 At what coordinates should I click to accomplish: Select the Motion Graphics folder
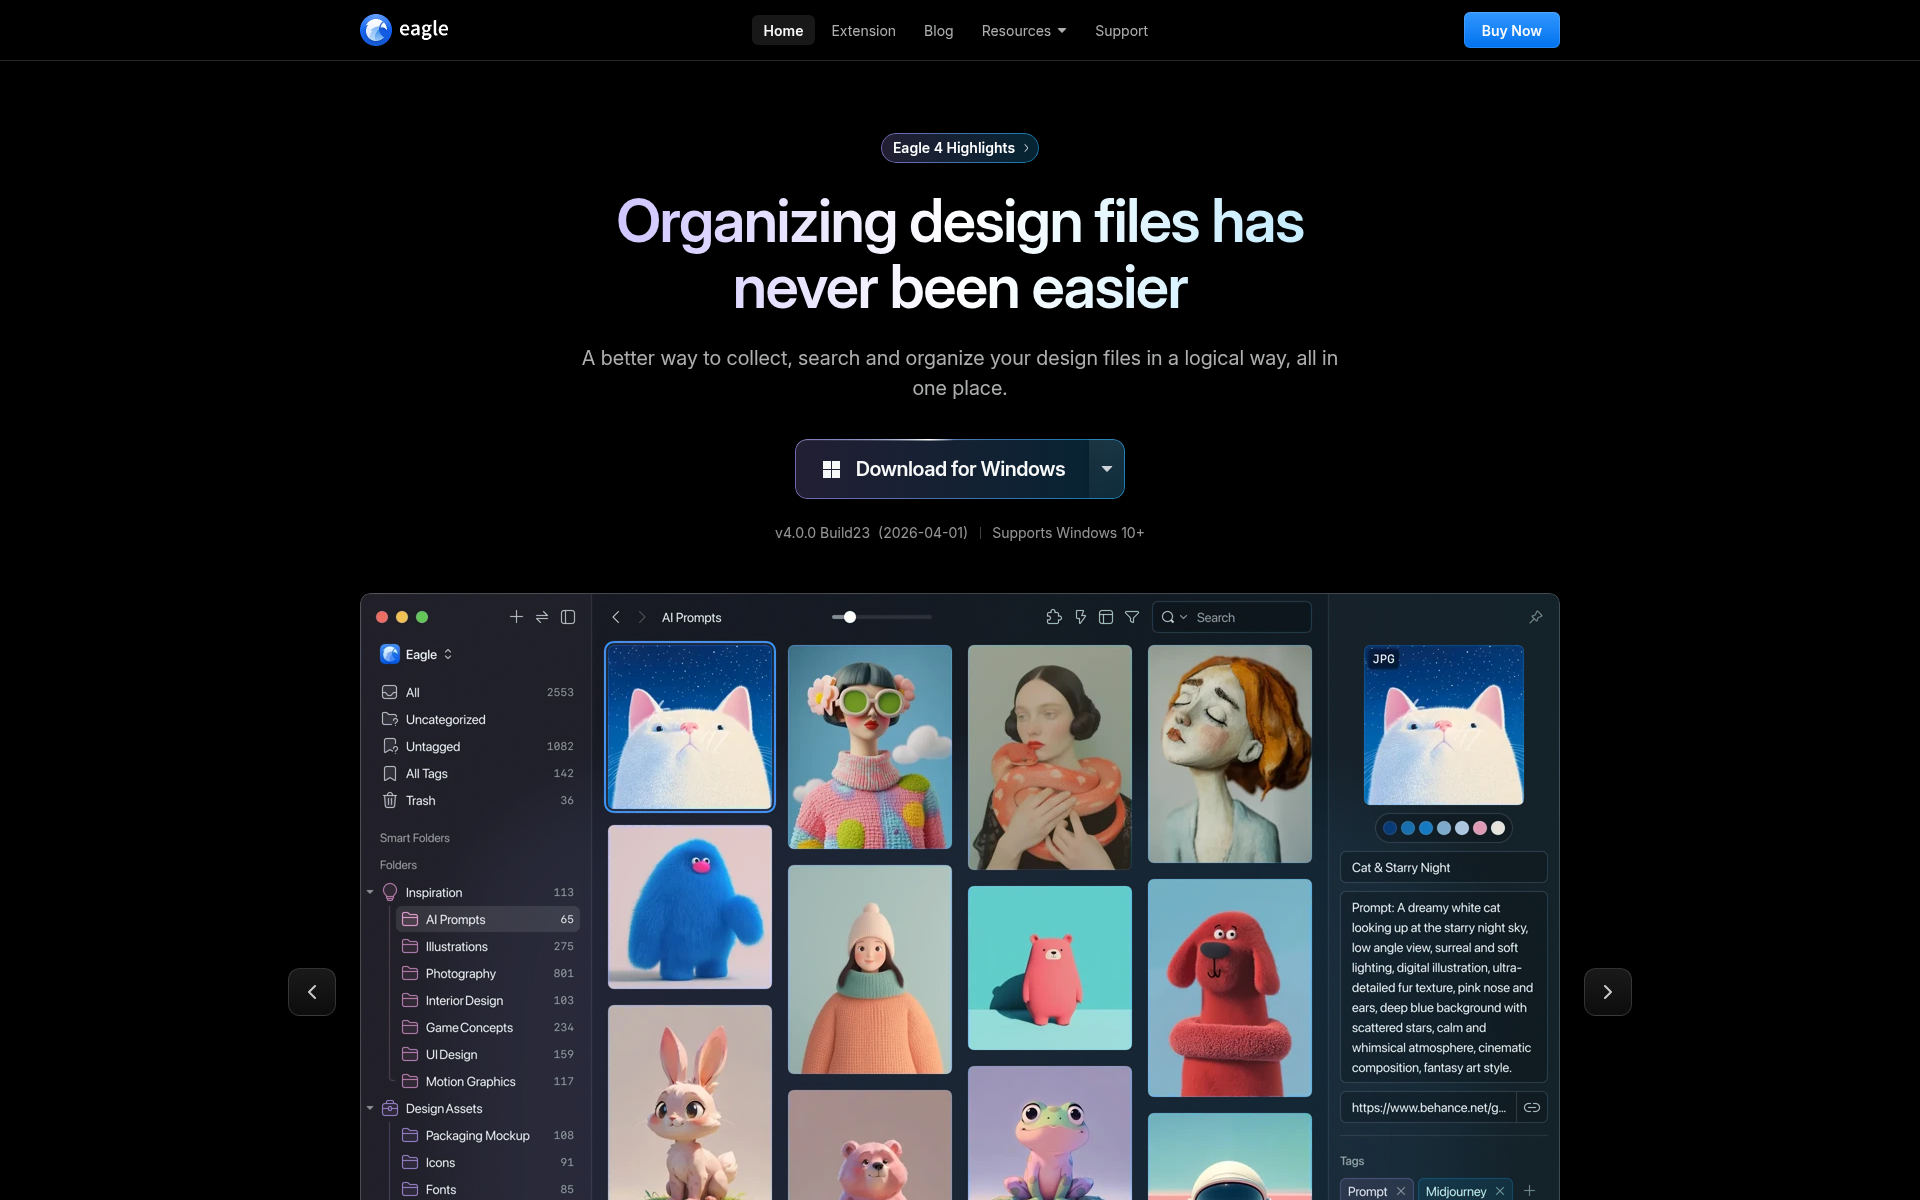point(488,1081)
